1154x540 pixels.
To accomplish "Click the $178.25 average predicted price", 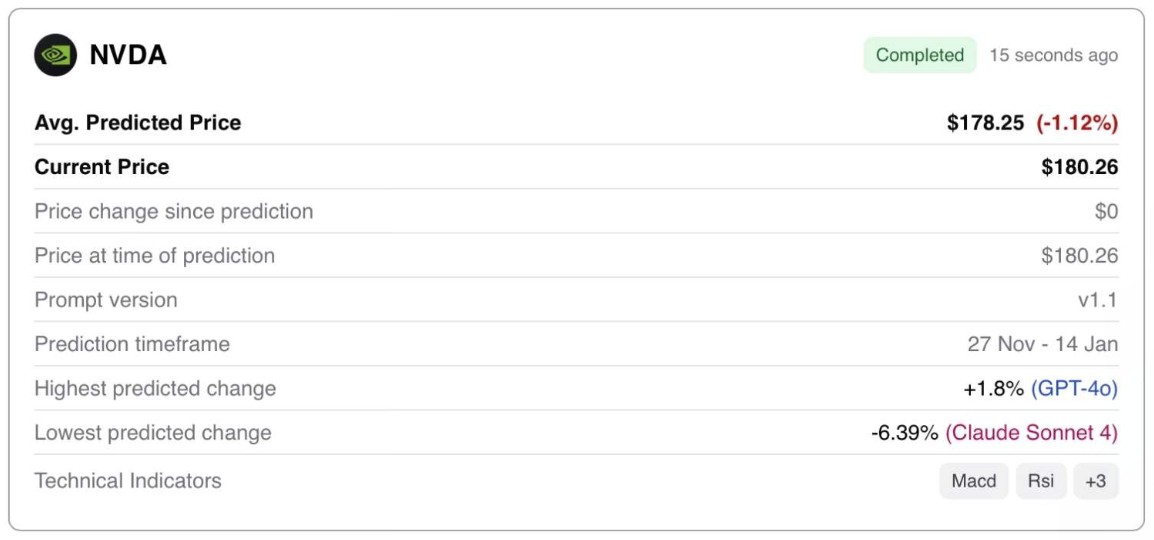I will point(985,123).
